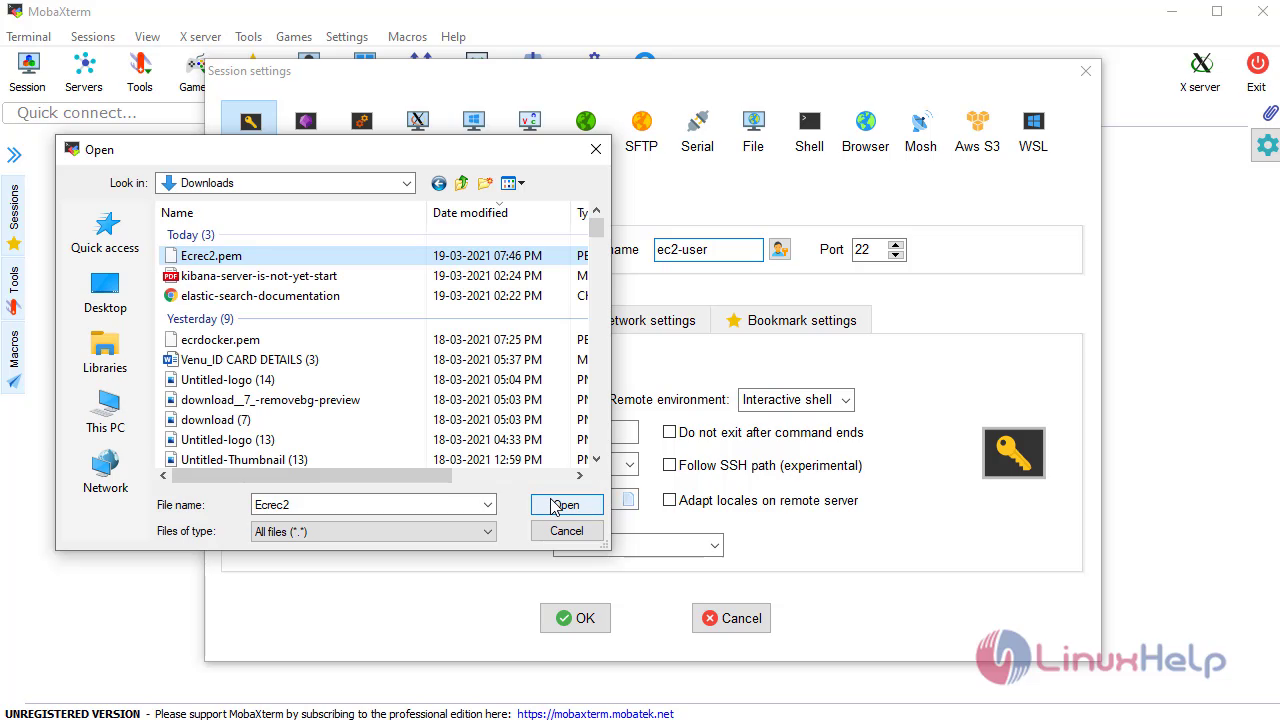This screenshot has width=1280, height=720.
Task: Open Remote environment Interactive shell dropdown
Action: pos(796,400)
